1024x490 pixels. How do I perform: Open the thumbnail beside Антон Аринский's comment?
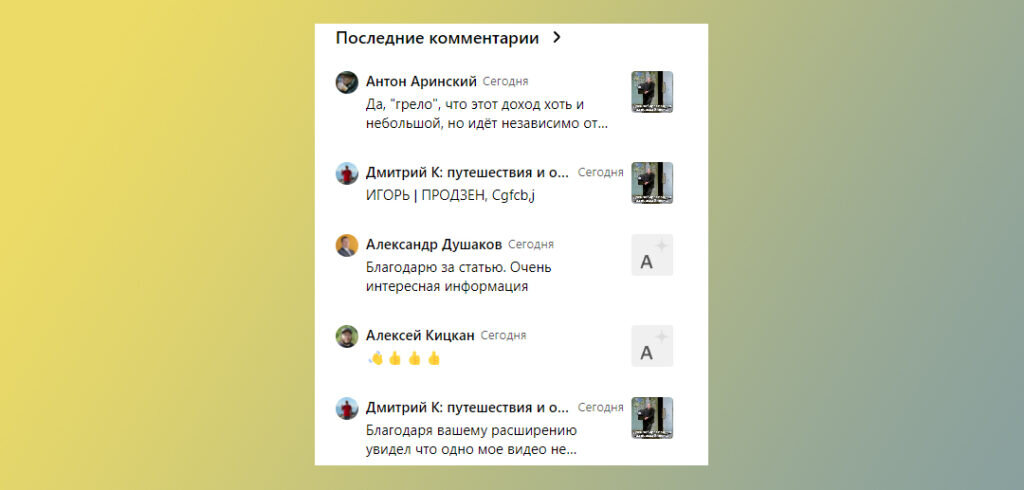(652, 91)
